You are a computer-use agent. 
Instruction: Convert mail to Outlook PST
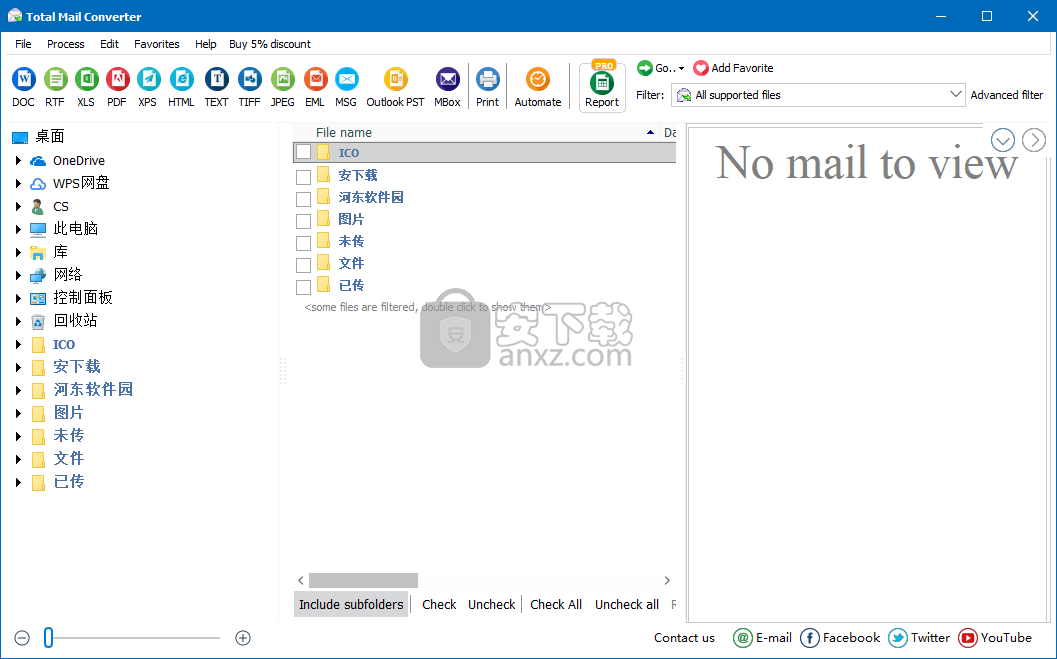coord(396,87)
